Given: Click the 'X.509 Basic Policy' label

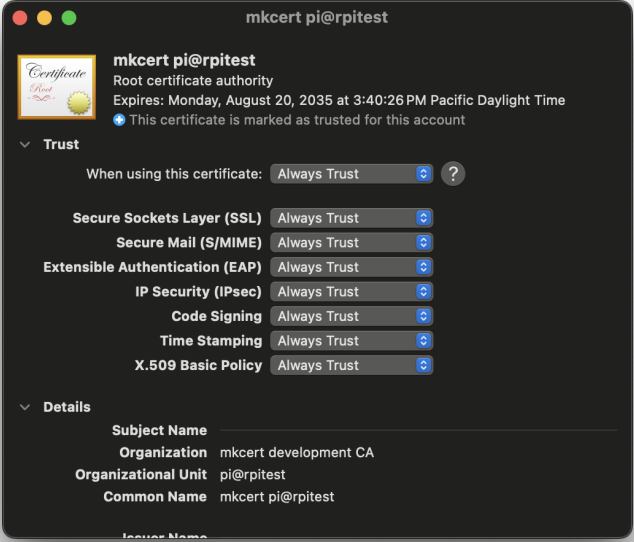Looking at the screenshot, I should pyautogui.click(x=198, y=365).
